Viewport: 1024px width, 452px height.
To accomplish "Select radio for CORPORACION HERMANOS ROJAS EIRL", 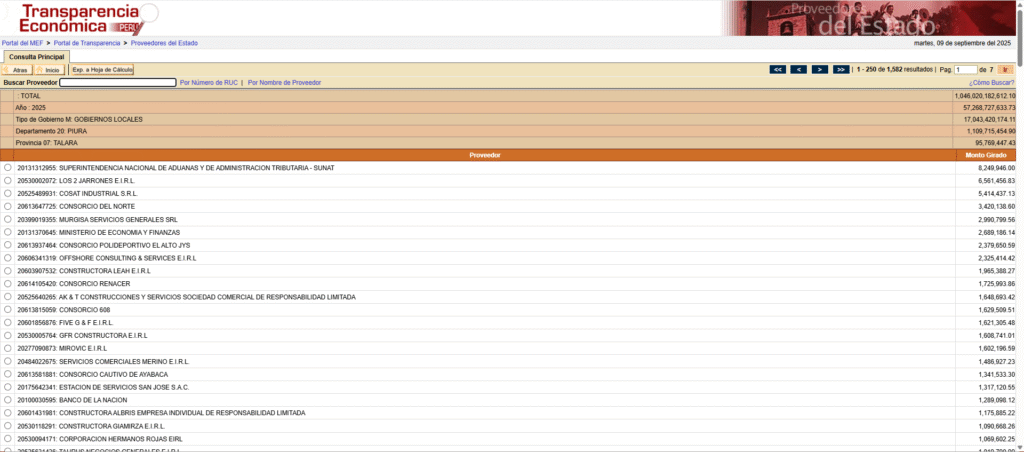I will [x=8, y=438].
